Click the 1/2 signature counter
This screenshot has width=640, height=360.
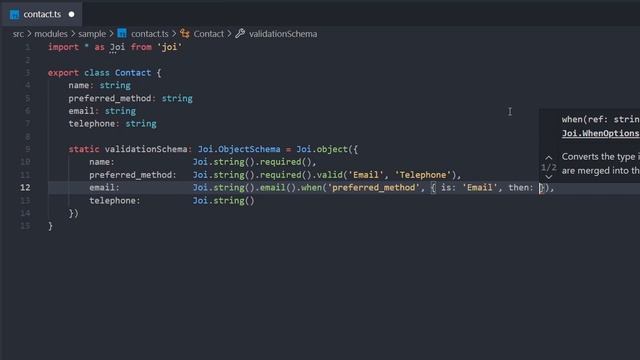coord(549,167)
